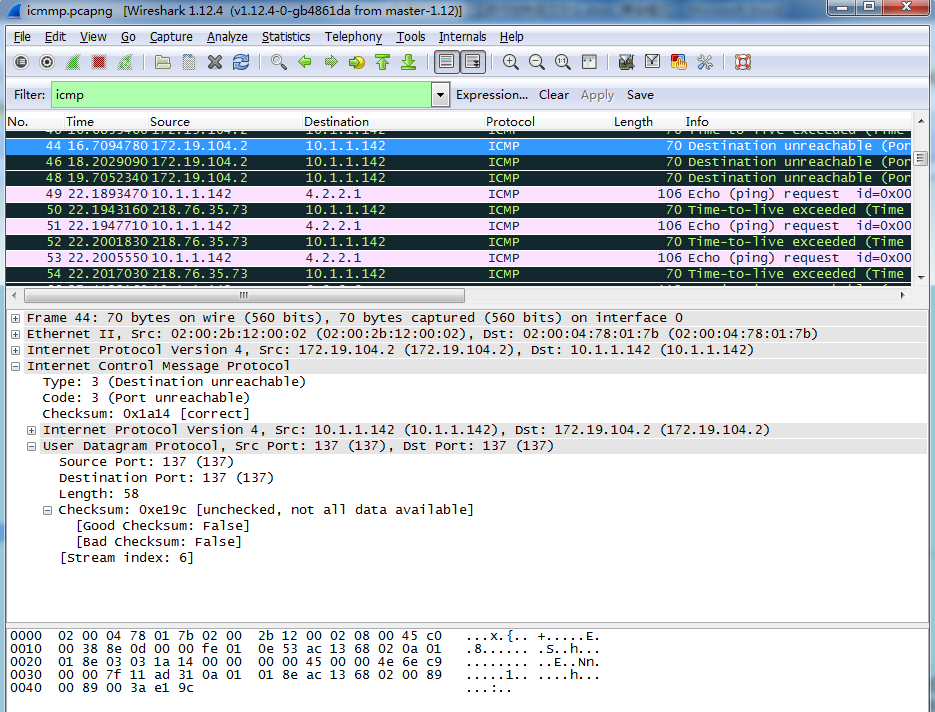Open the Internals menu
Viewport: 935px width, 712px height.
pyautogui.click(x=462, y=37)
